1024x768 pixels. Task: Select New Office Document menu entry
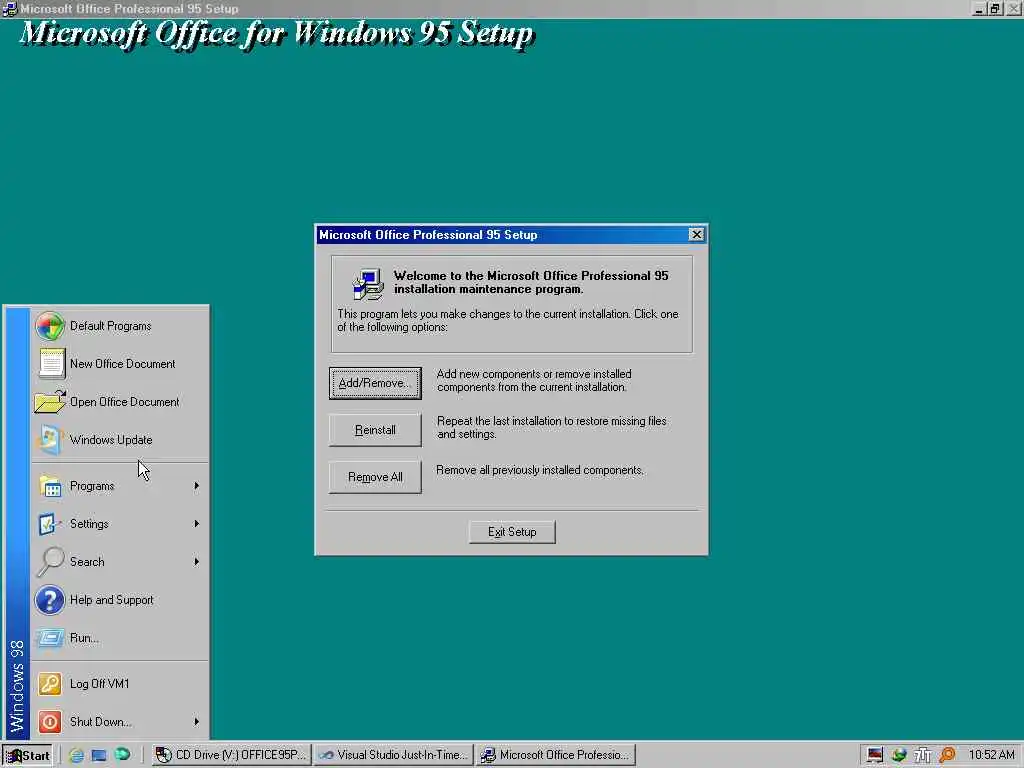point(120,364)
